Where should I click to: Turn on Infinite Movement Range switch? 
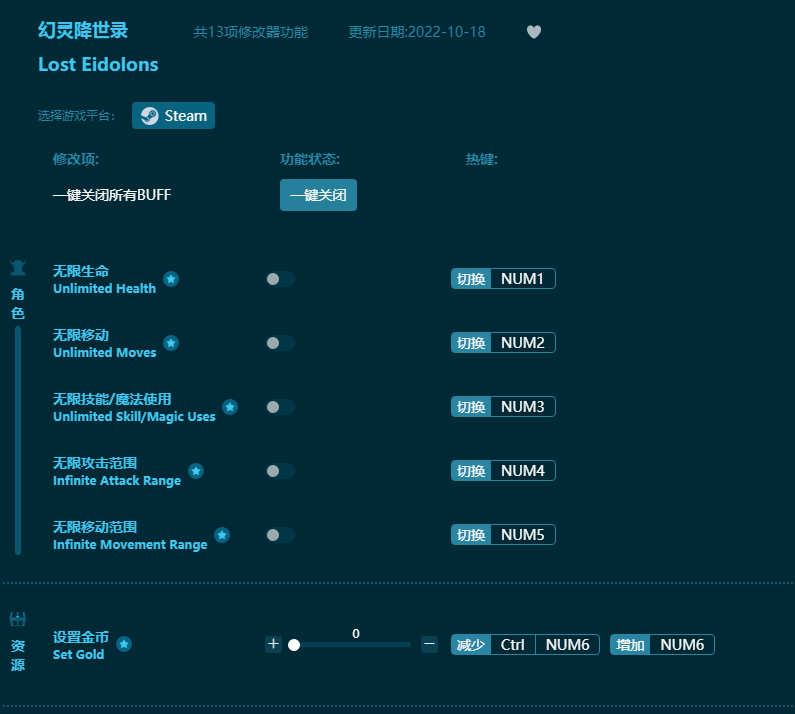coord(280,535)
